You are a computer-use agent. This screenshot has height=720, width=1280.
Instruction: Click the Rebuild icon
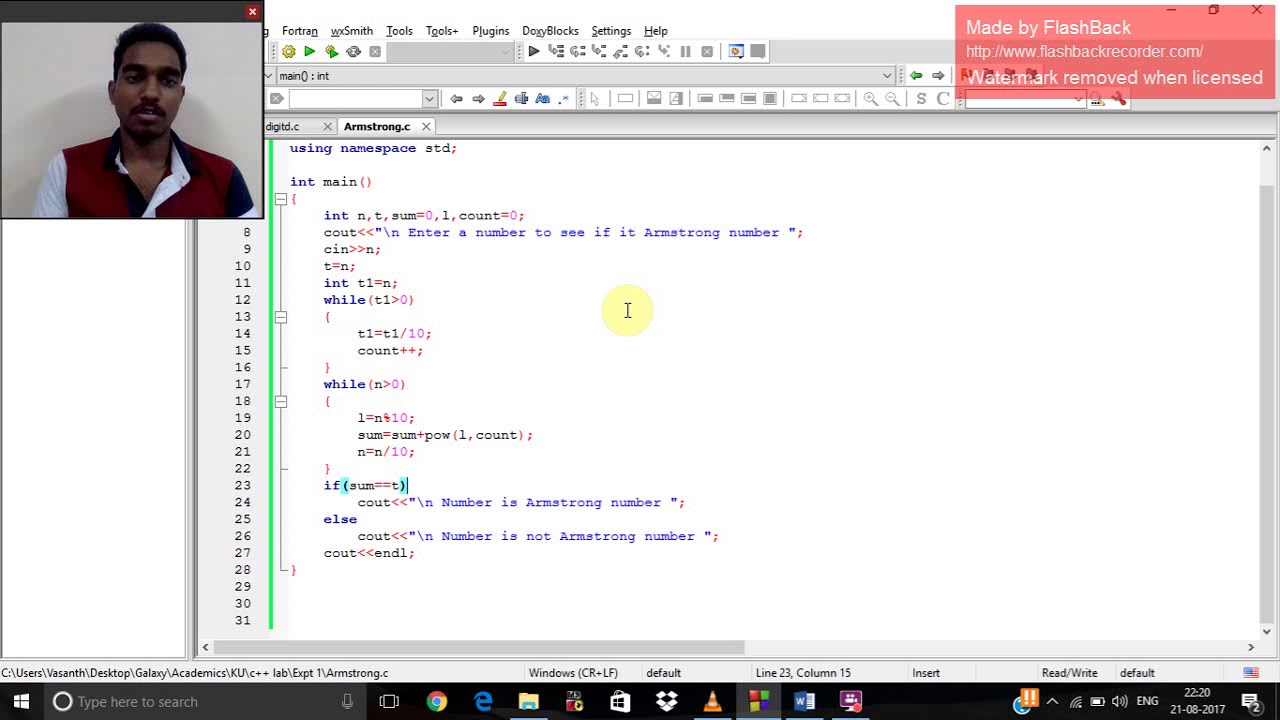click(x=353, y=52)
